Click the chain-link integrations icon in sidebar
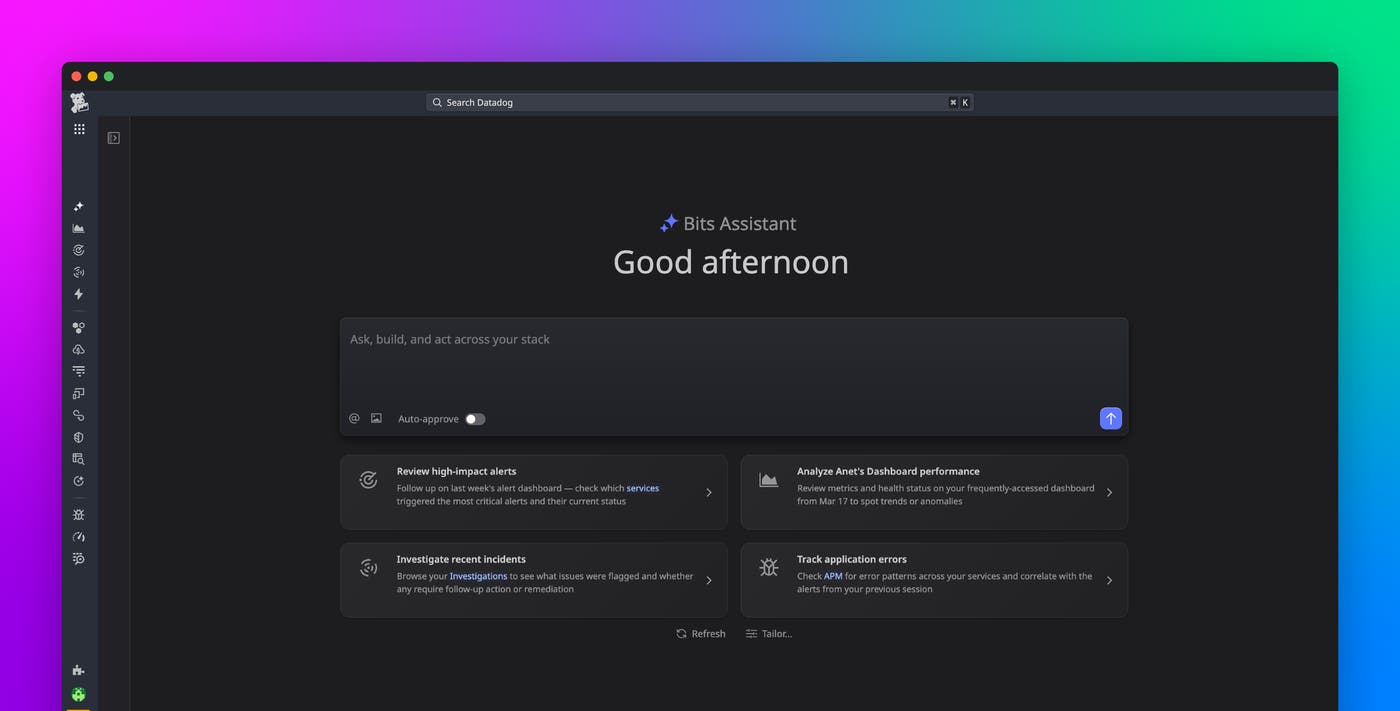The width and height of the screenshot is (1400, 711). 78,415
